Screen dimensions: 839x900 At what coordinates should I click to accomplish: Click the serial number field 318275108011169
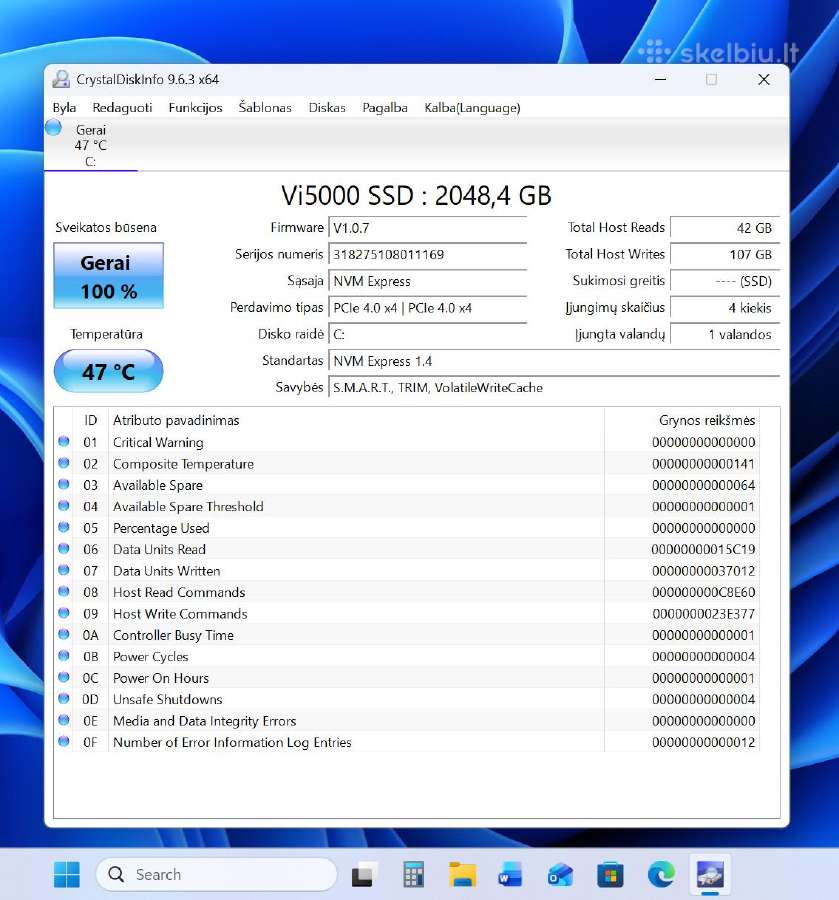click(428, 254)
